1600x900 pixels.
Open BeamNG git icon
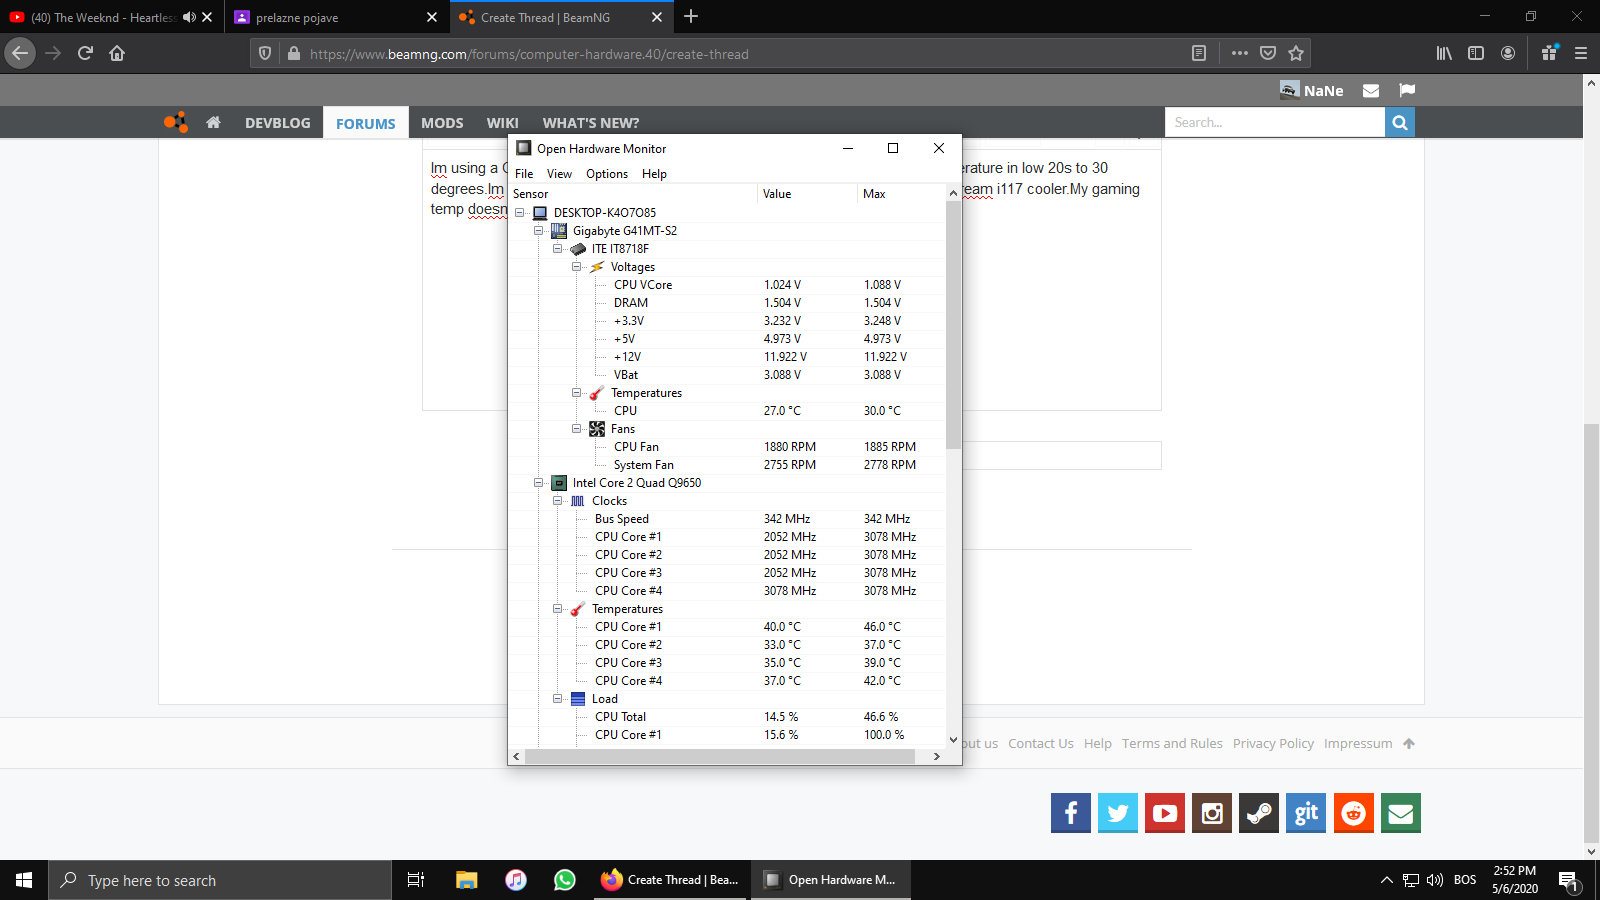click(1306, 813)
